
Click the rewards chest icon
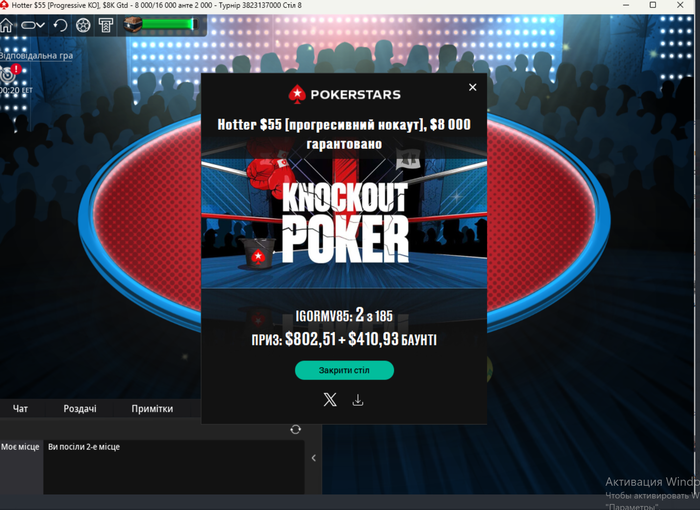click(133, 24)
